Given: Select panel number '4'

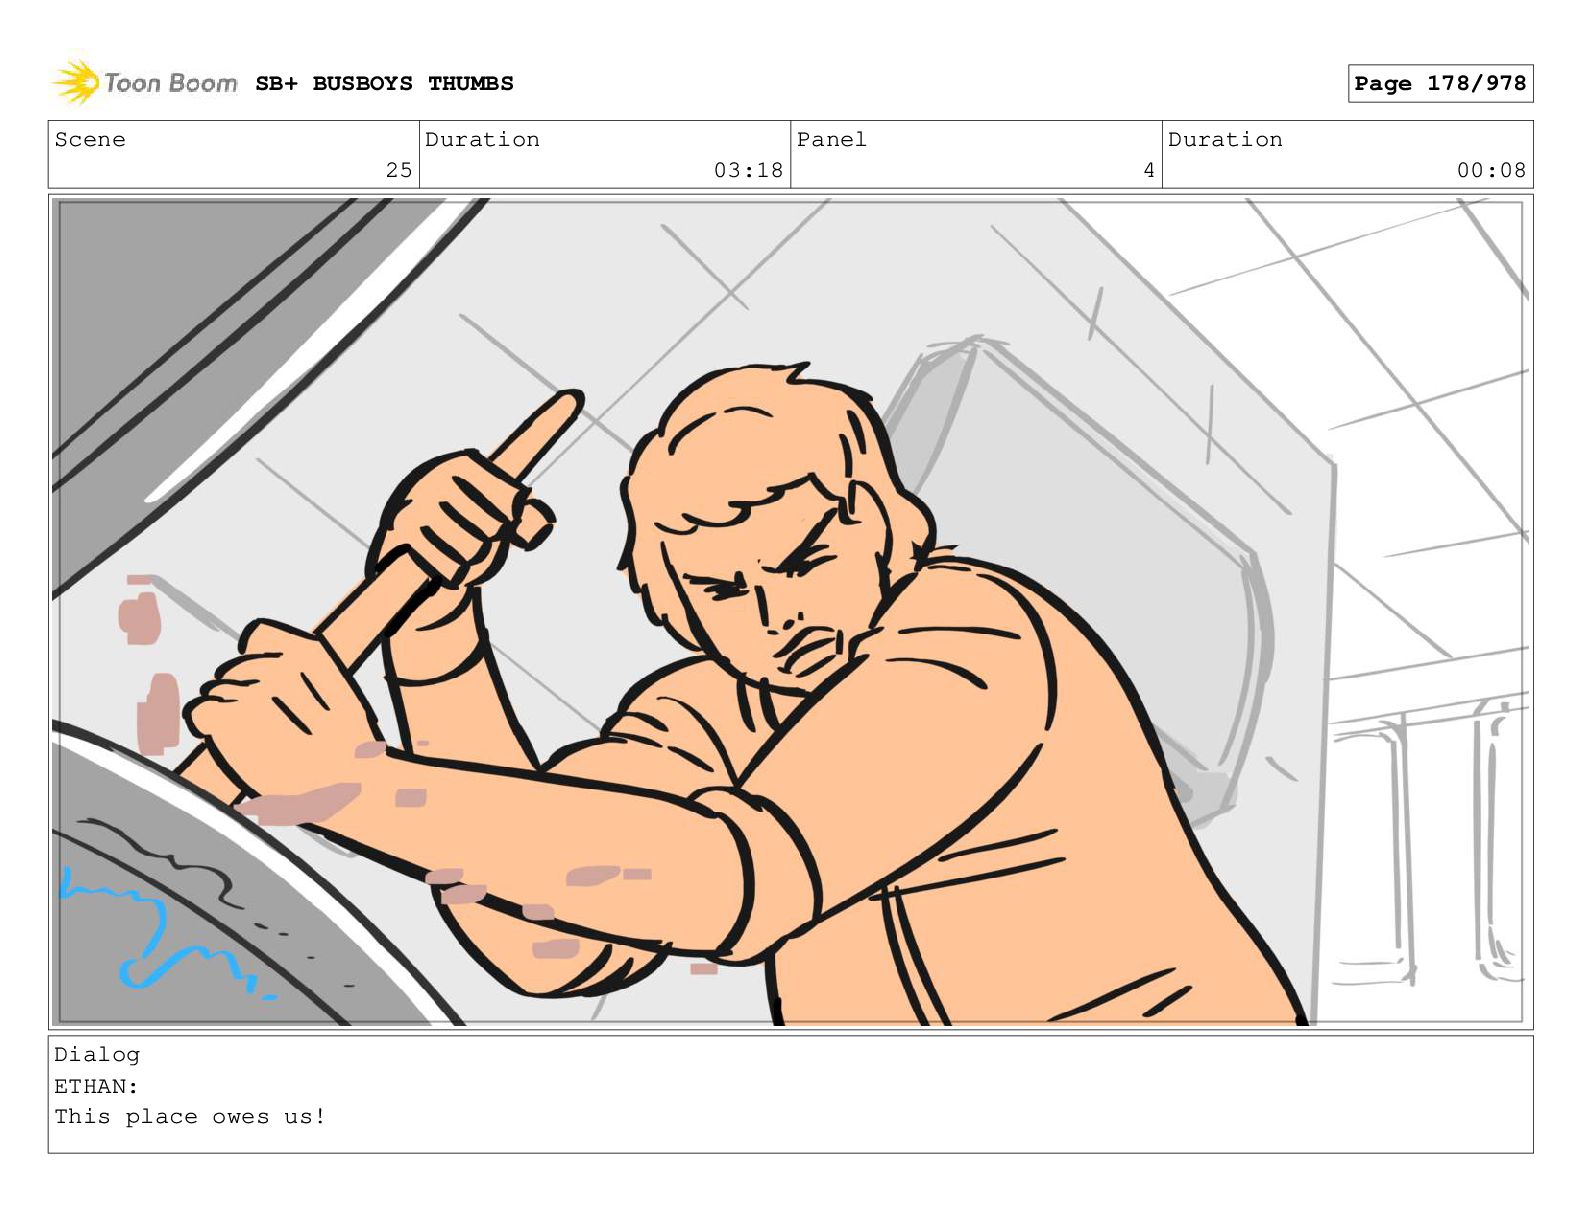Looking at the screenshot, I should coord(1149,171).
